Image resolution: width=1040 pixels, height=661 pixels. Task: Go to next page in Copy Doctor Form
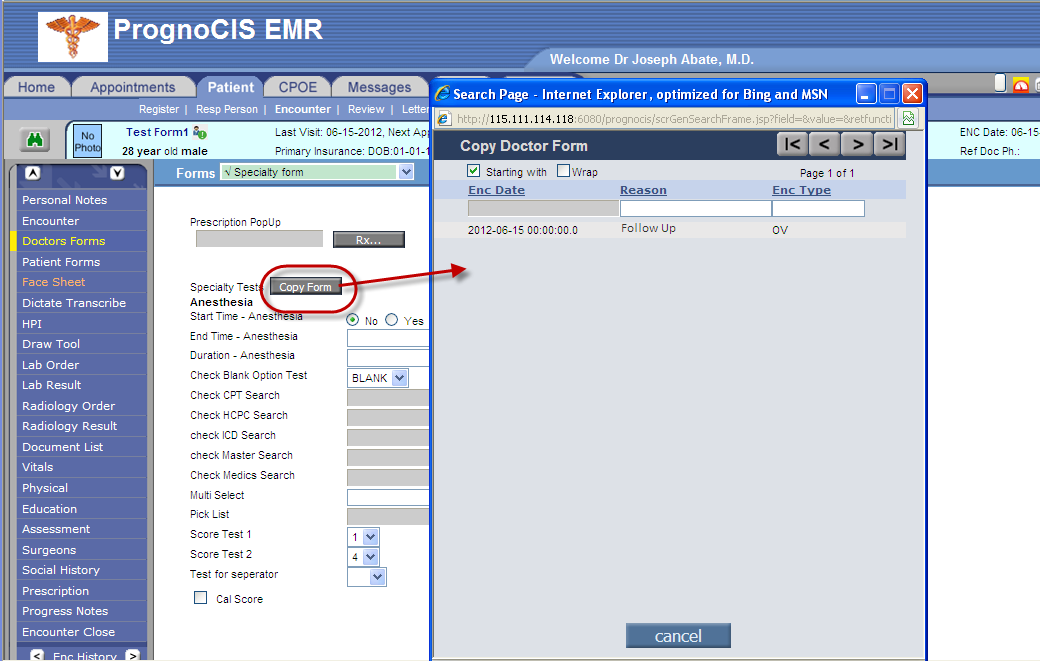[858, 144]
